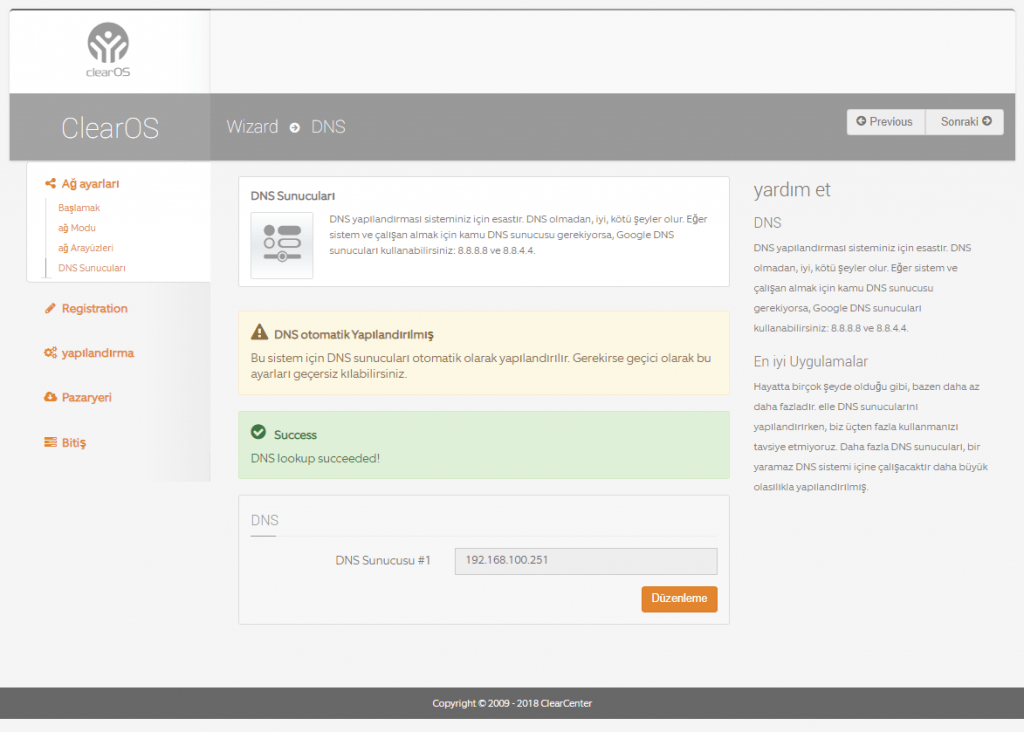Click the breadcrumb arrow between Wizard and DNS
The image size is (1024, 732).
point(295,127)
